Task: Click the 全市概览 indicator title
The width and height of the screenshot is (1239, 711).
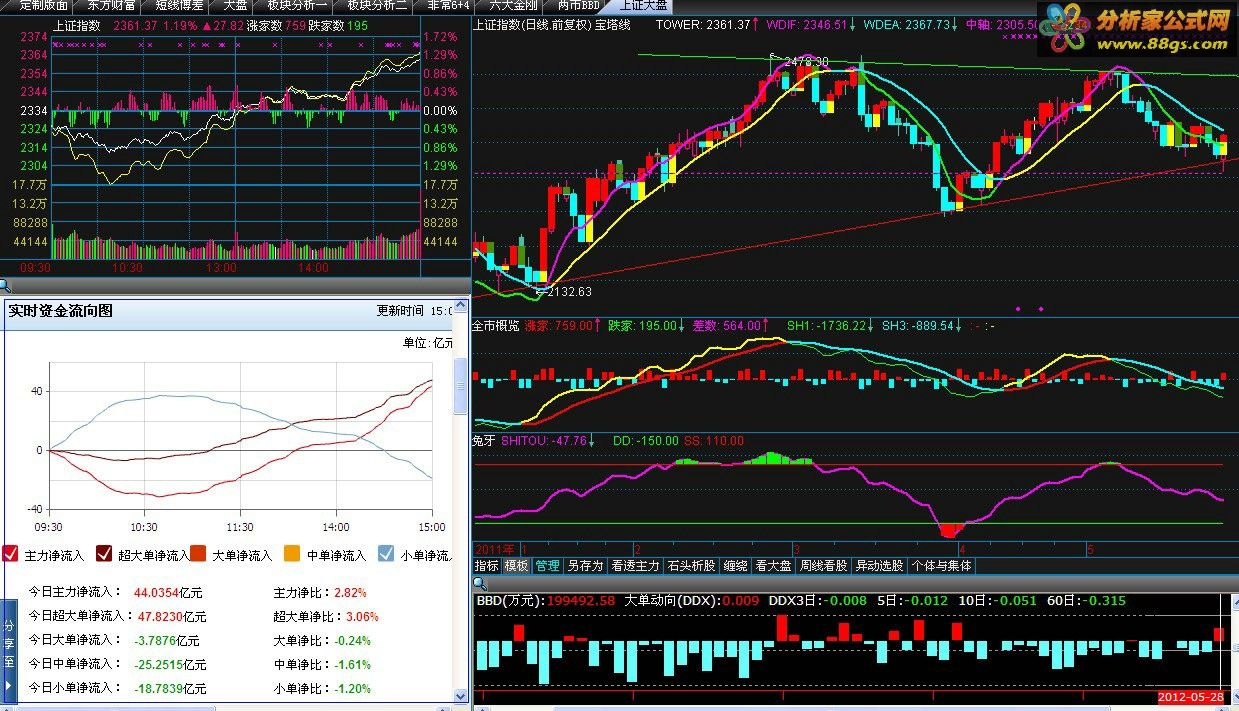Action: 496,326
